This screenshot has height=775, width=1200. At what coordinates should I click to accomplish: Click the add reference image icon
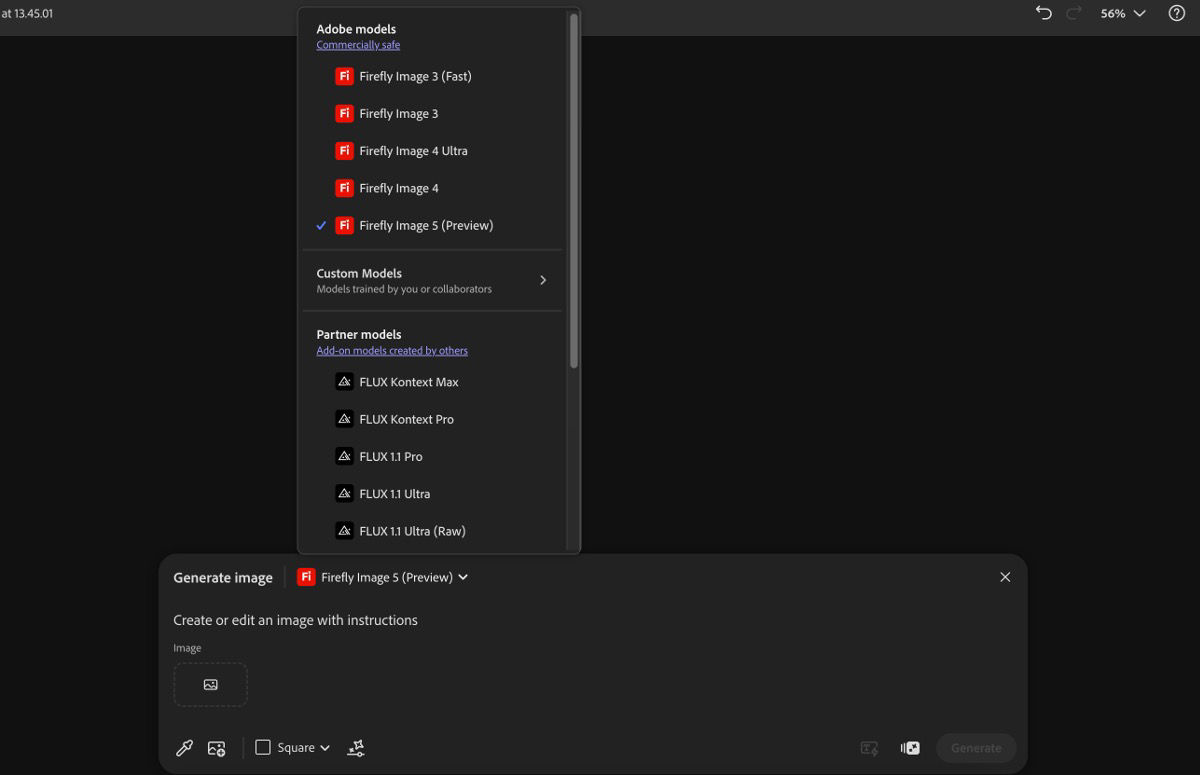[x=216, y=747]
